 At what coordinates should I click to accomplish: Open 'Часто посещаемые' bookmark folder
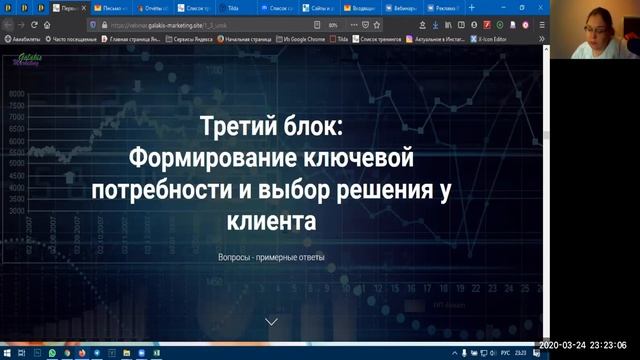(x=71, y=39)
